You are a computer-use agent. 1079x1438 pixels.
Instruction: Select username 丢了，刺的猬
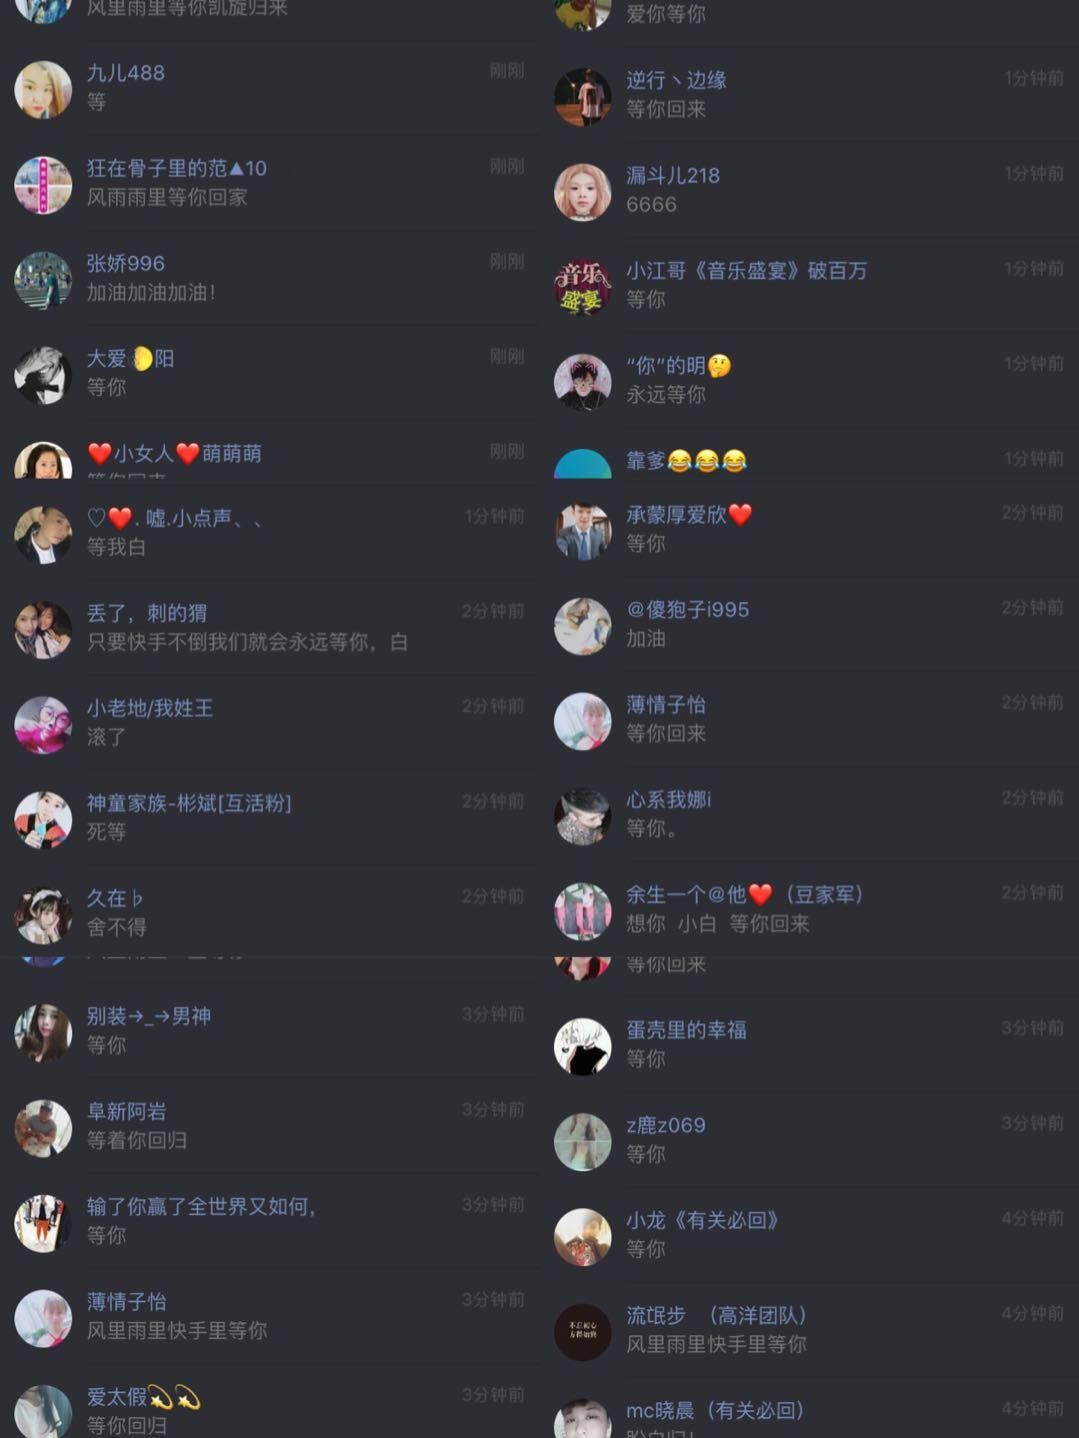pos(147,613)
